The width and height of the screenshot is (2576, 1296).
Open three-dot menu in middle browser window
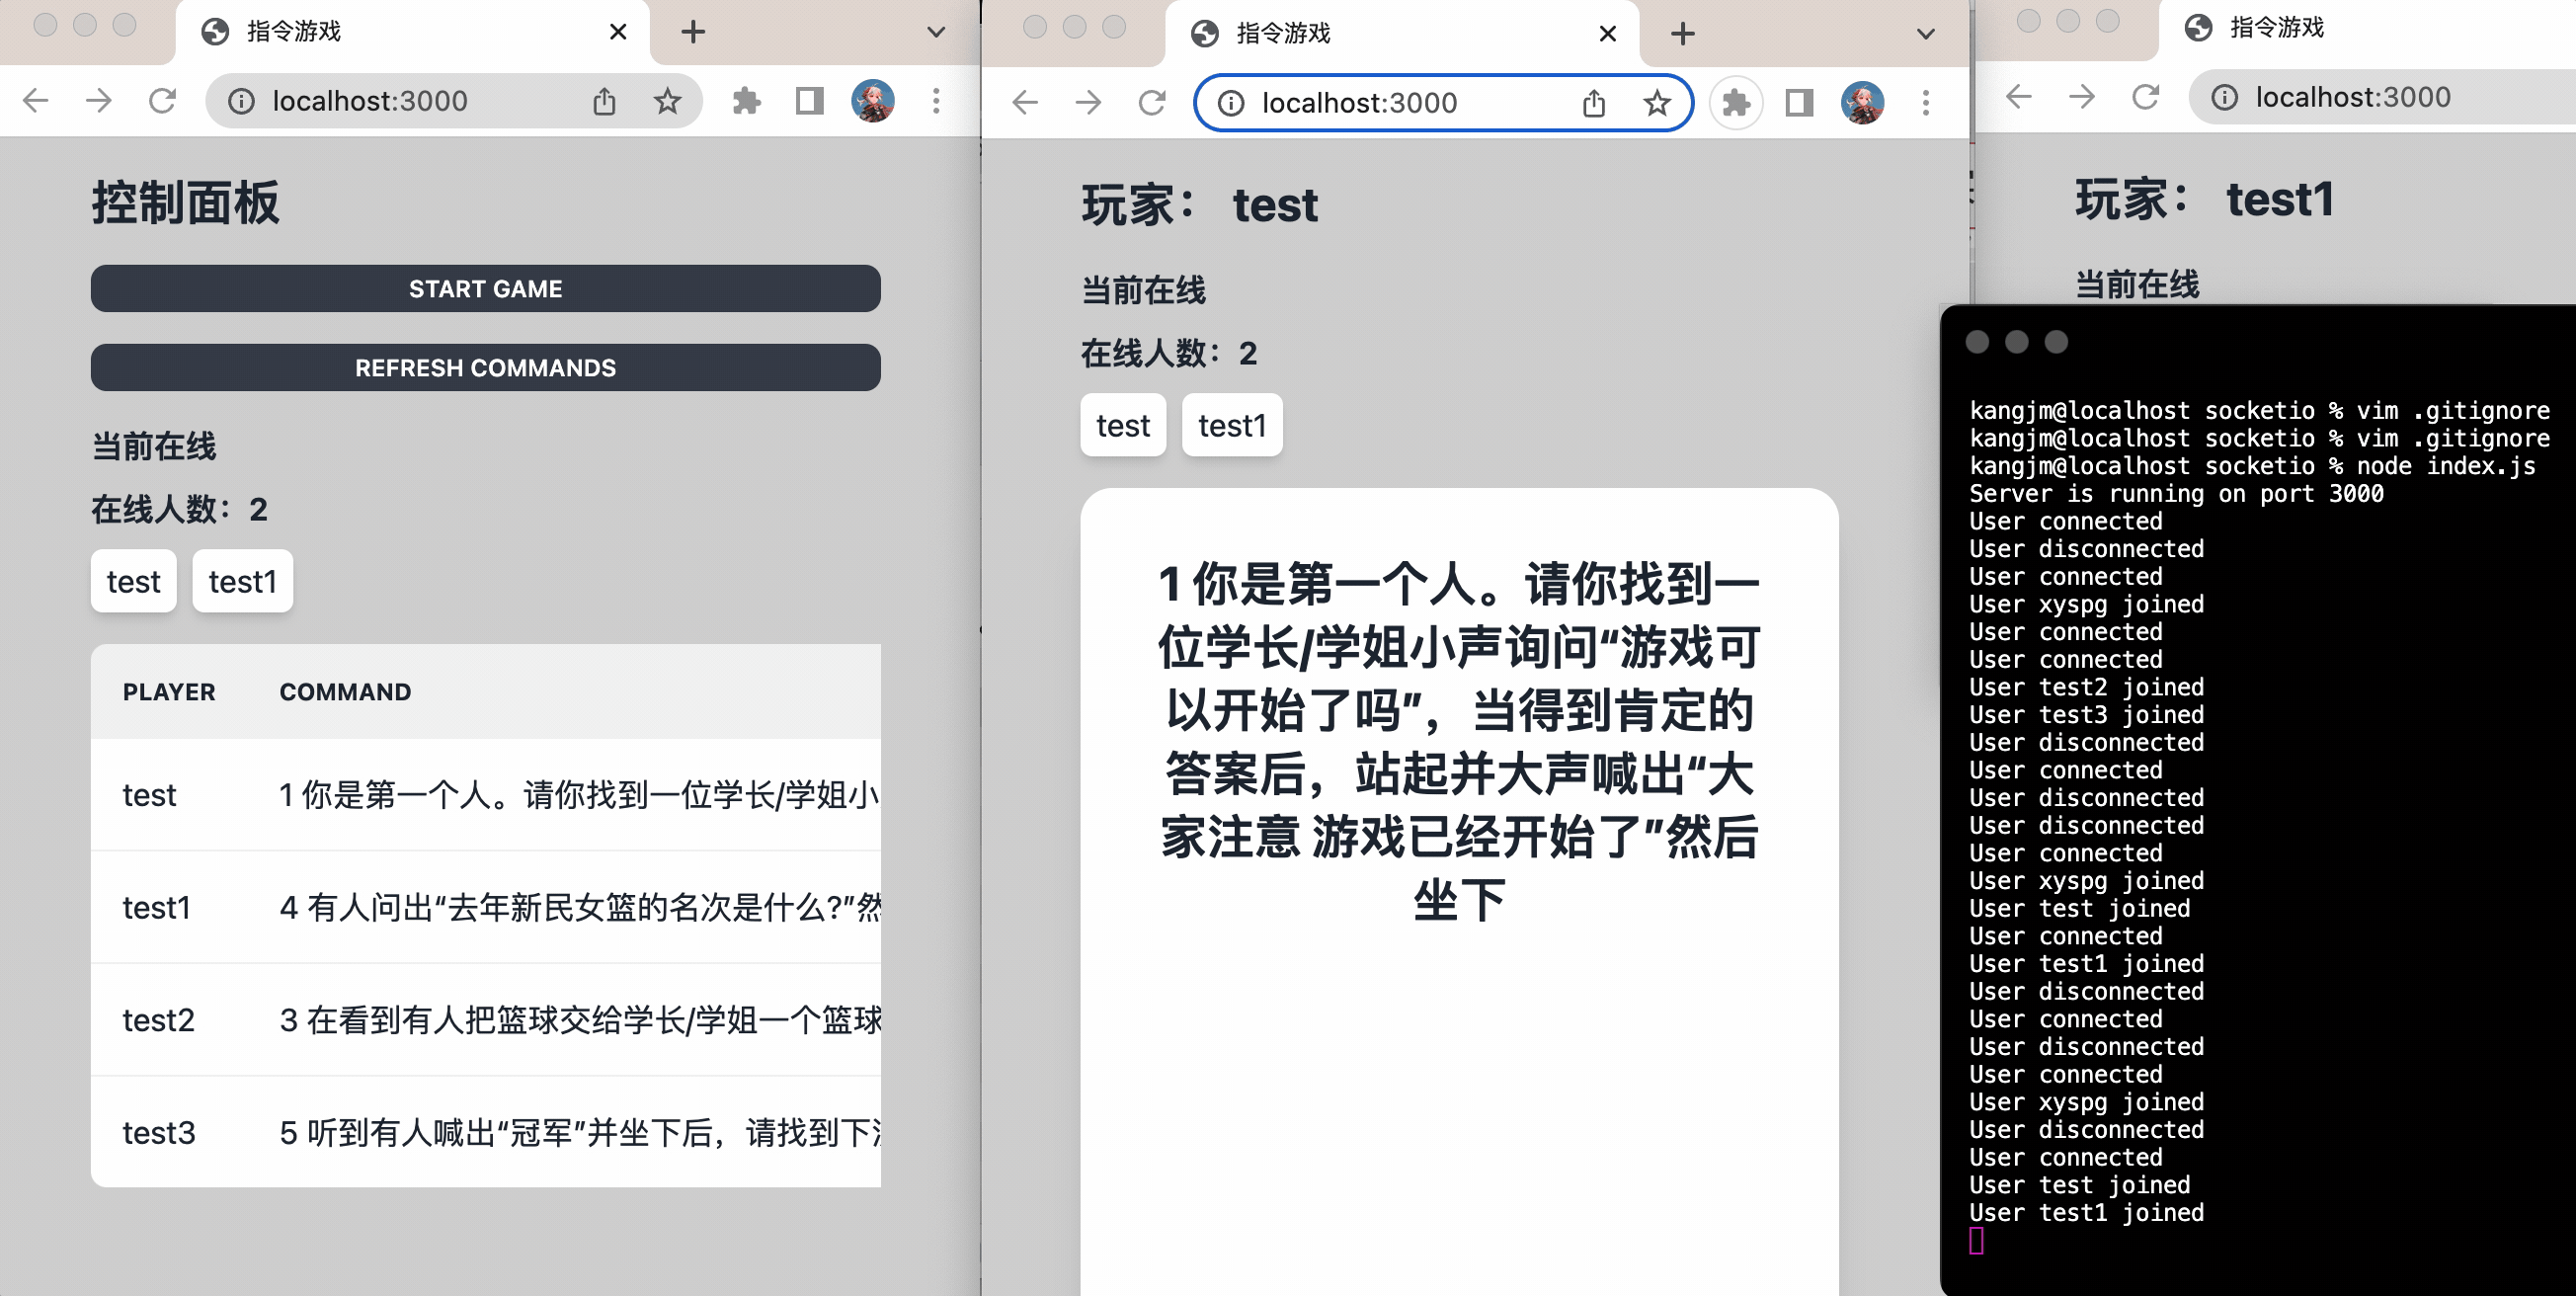tap(1925, 103)
